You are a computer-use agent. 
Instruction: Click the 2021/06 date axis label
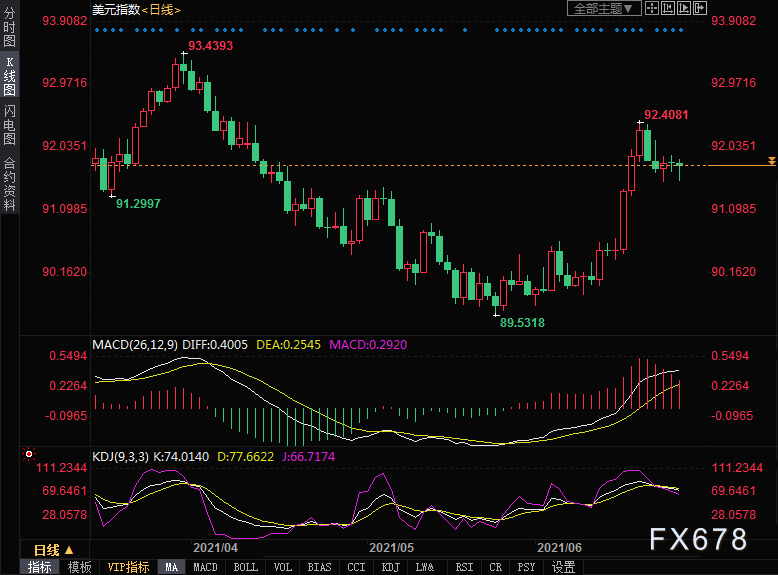pyautogui.click(x=559, y=548)
